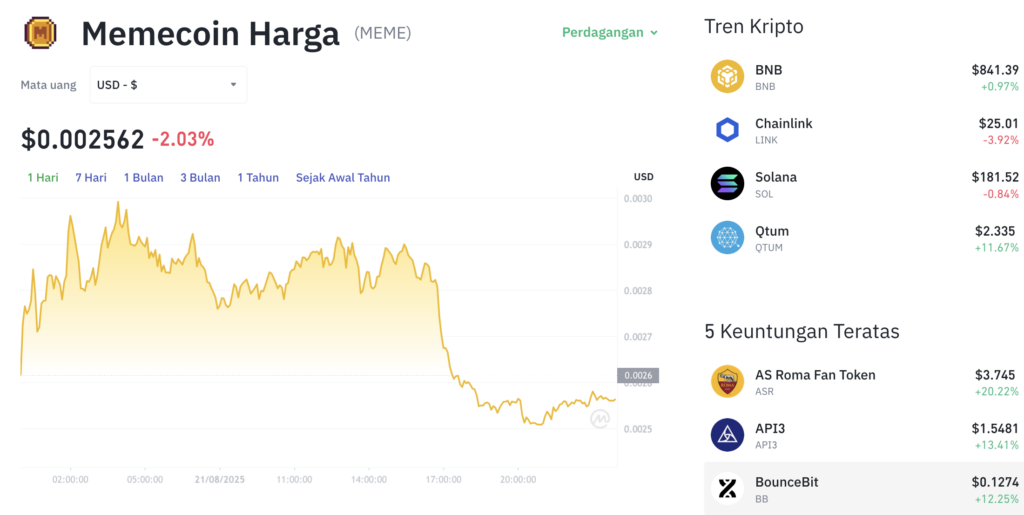1024x515 pixels.
Task: Open the USD - $ currency selector
Action: pyautogui.click(x=167, y=85)
